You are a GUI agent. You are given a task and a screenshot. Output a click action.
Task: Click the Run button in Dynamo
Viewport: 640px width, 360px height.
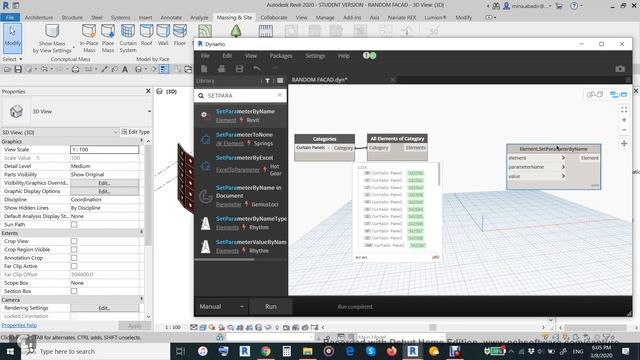click(x=271, y=307)
